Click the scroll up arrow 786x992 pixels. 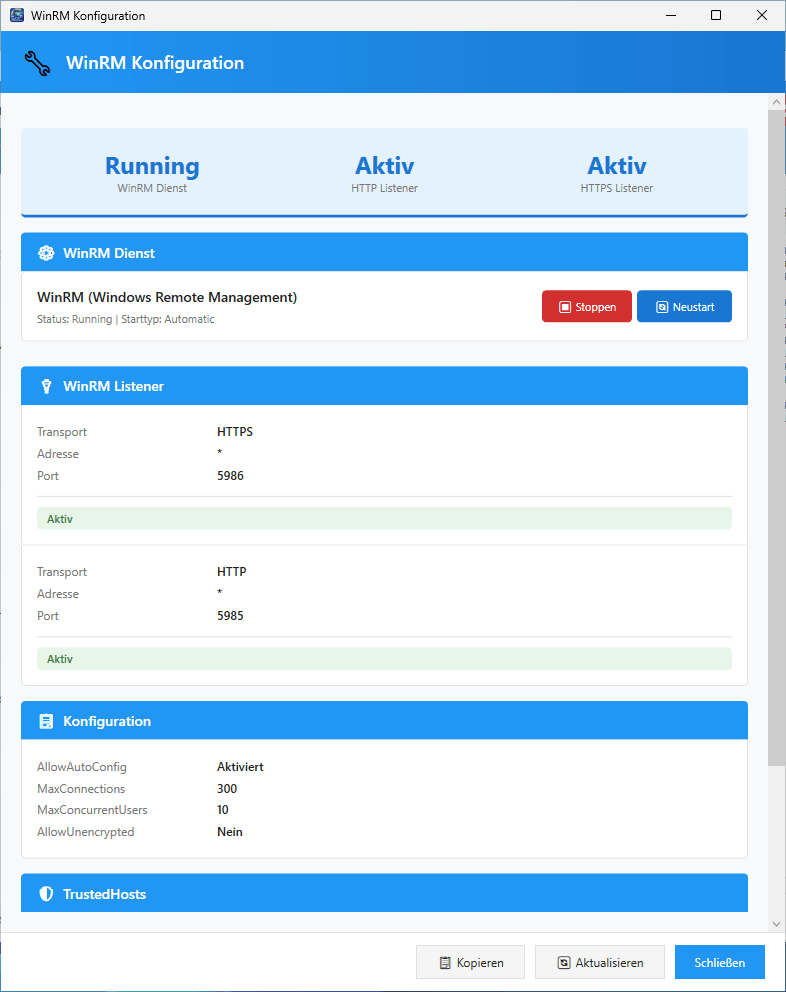click(777, 101)
